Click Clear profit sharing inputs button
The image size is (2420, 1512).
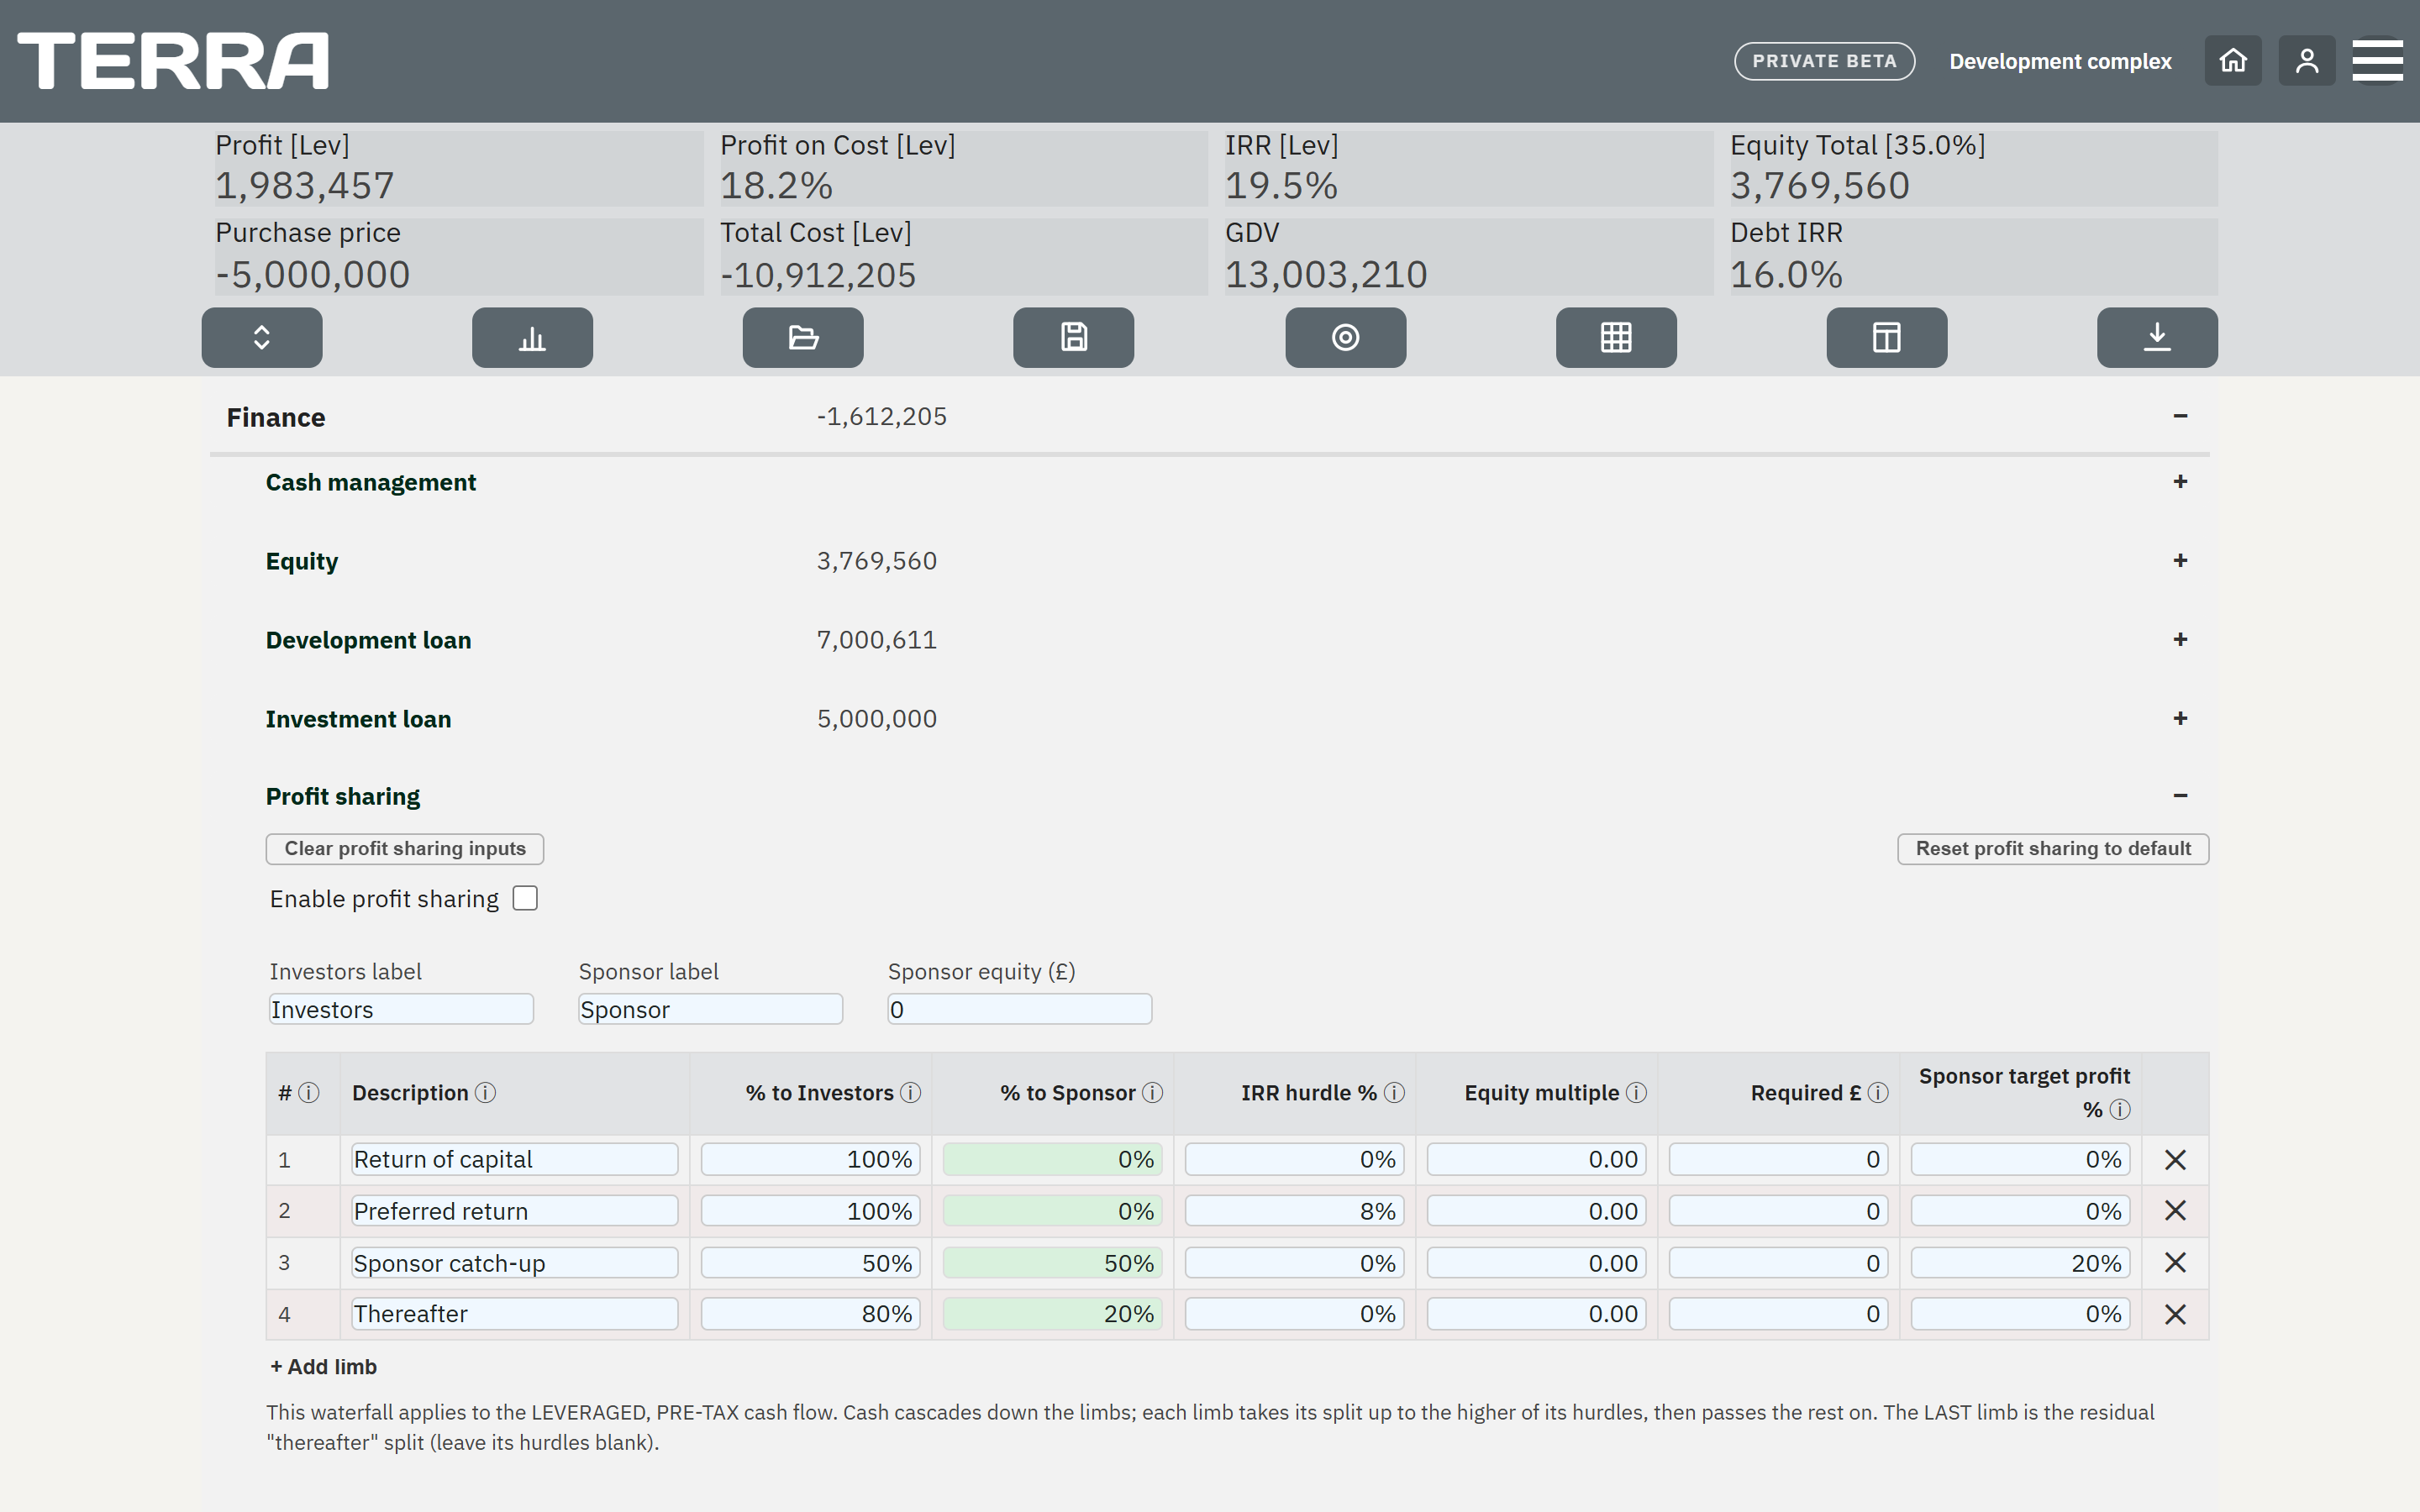click(x=405, y=849)
